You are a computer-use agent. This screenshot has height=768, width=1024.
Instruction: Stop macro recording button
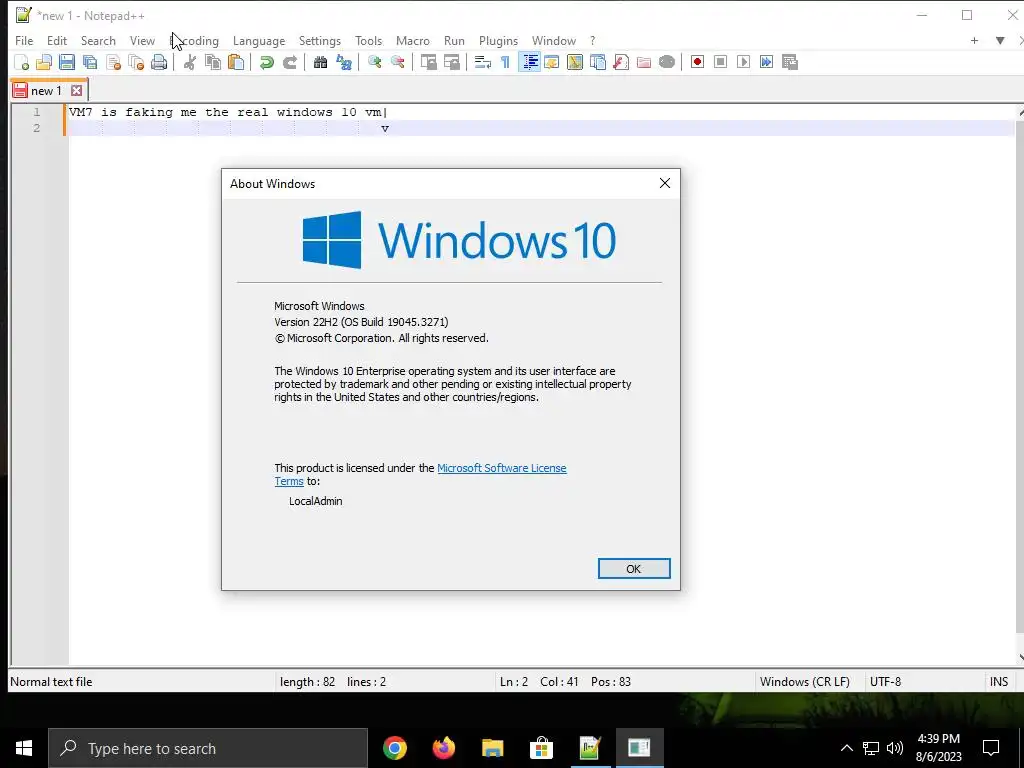click(720, 62)
